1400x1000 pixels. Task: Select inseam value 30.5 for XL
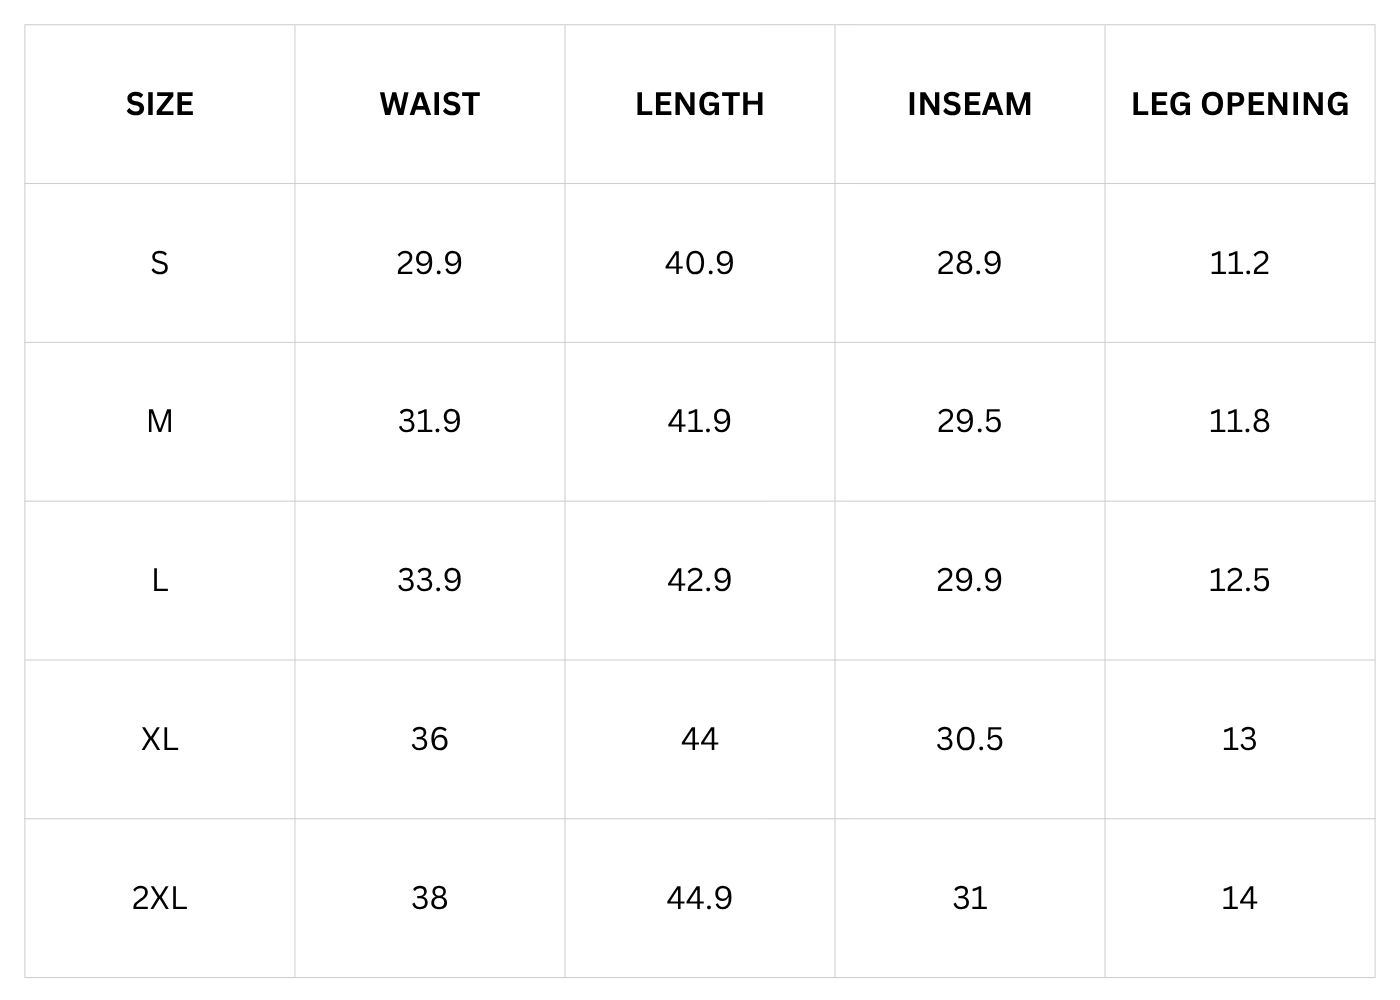[969, 739]
